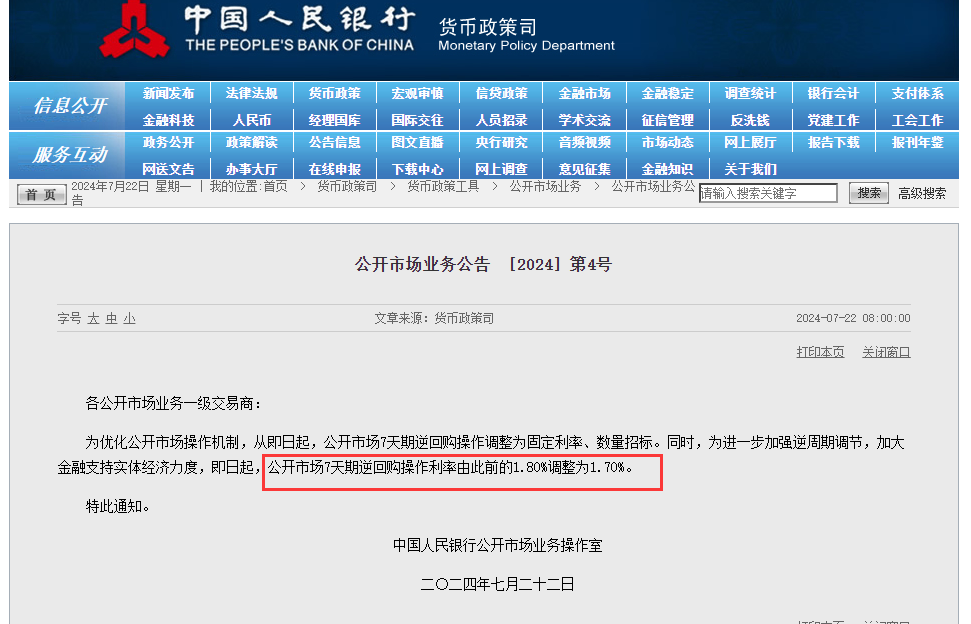Screen dimensions: 971x624
Task: Open 金融稳定 section
Action: (x=668, y=93)
